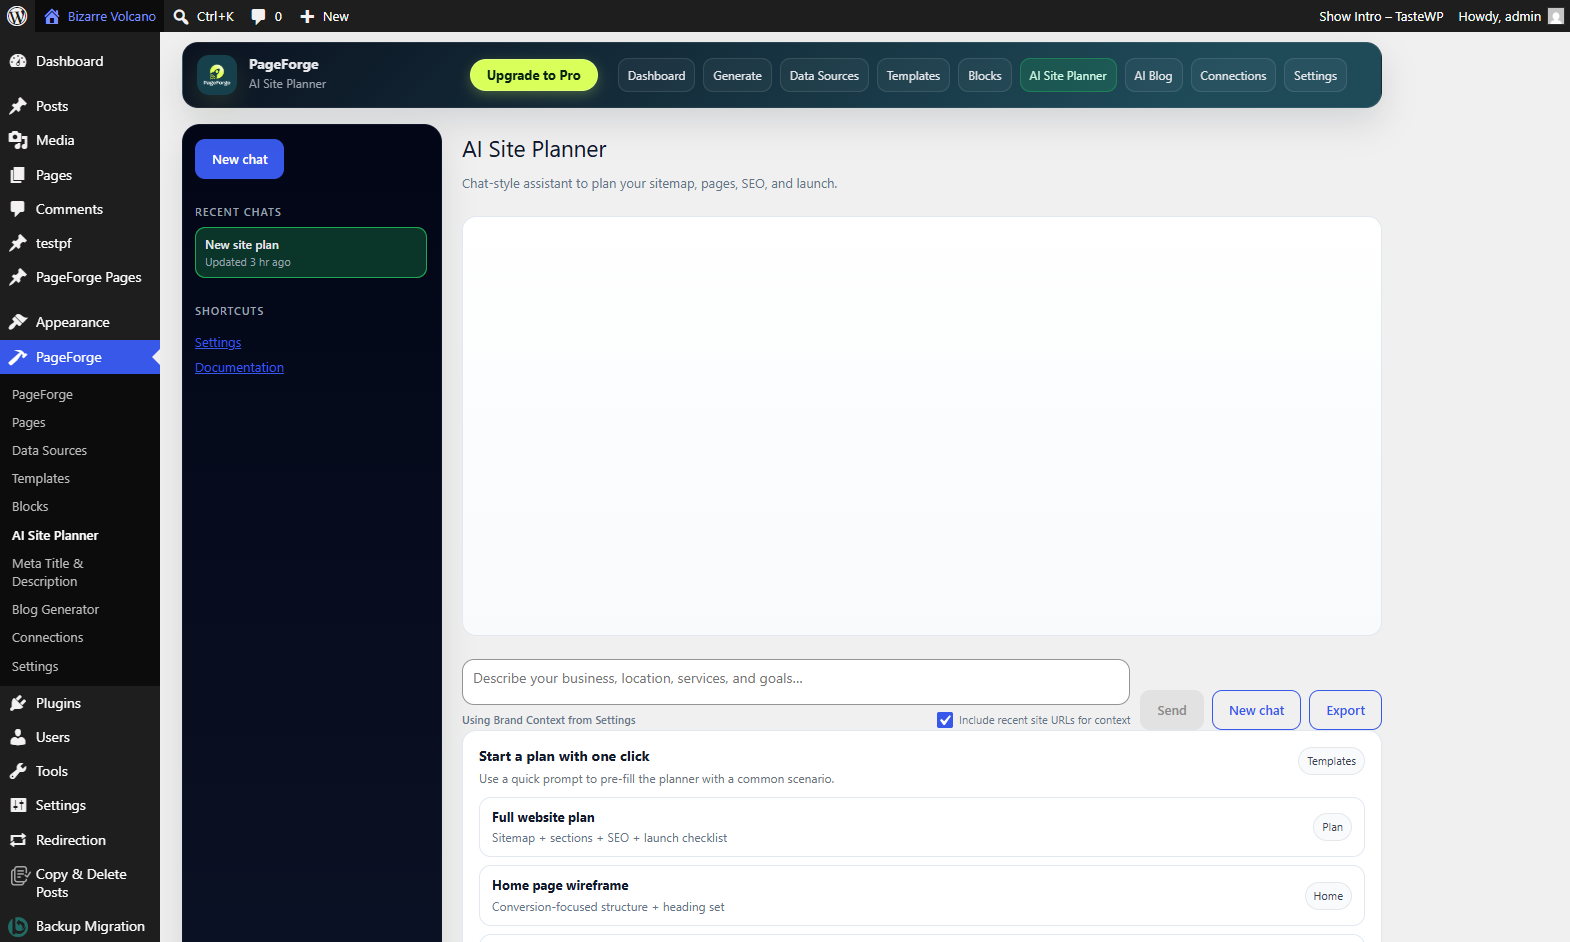Viewport: 1570px width, 942px height.
Task: Click the Plan tag on Full website plan
Action: pyautogui.click(x=1332, y=827)
